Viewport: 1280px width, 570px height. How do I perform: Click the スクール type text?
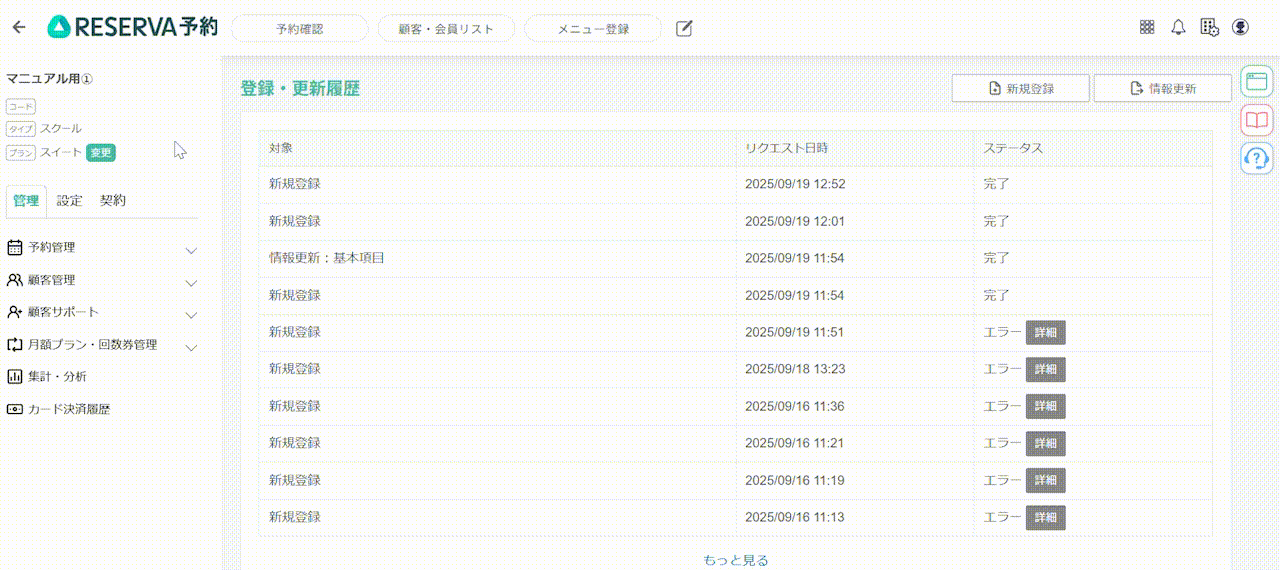pyautogui.click(x=61, y=129)
